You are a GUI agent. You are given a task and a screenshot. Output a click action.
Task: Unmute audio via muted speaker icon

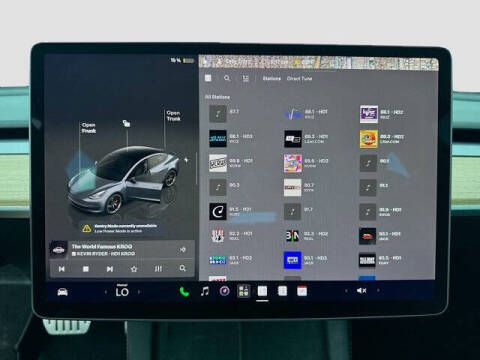pyautogui.click(x=362, y=291)
